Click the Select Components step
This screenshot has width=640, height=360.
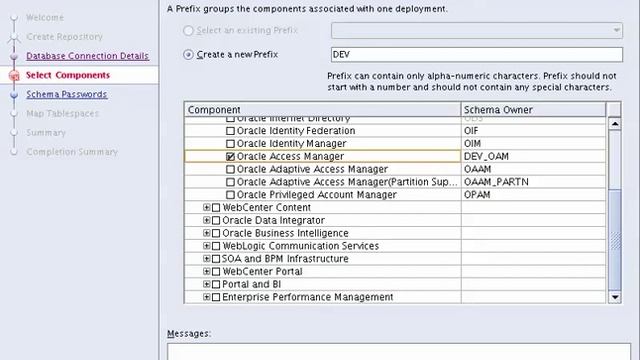coord(68,75)
